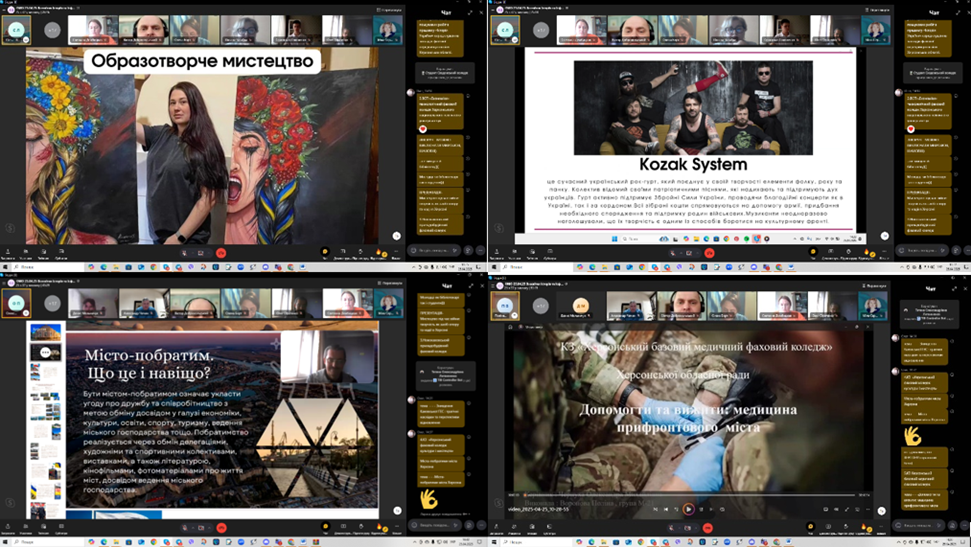Viewport: 971px width, 547px height.
Task: Open Start in Kozak System shared screen taskbar
Action: tap(615, 238)
